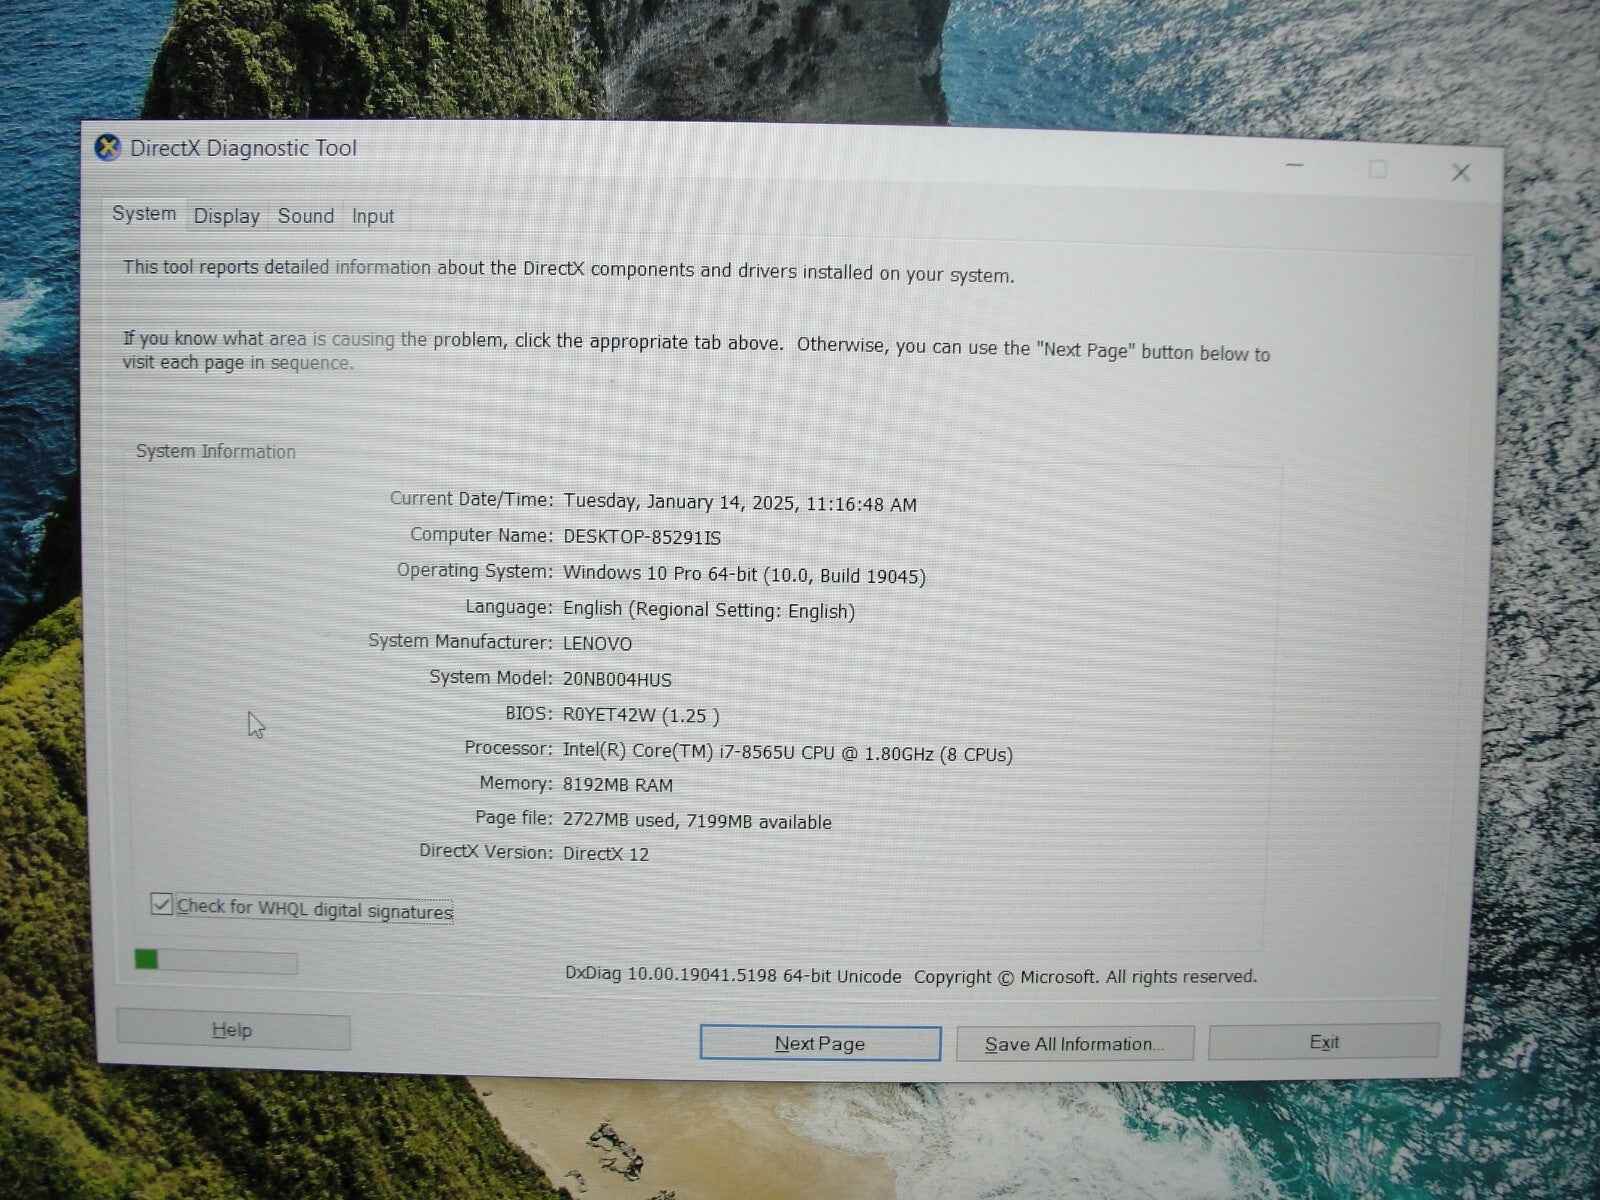Select the System tab

[143, 213]
